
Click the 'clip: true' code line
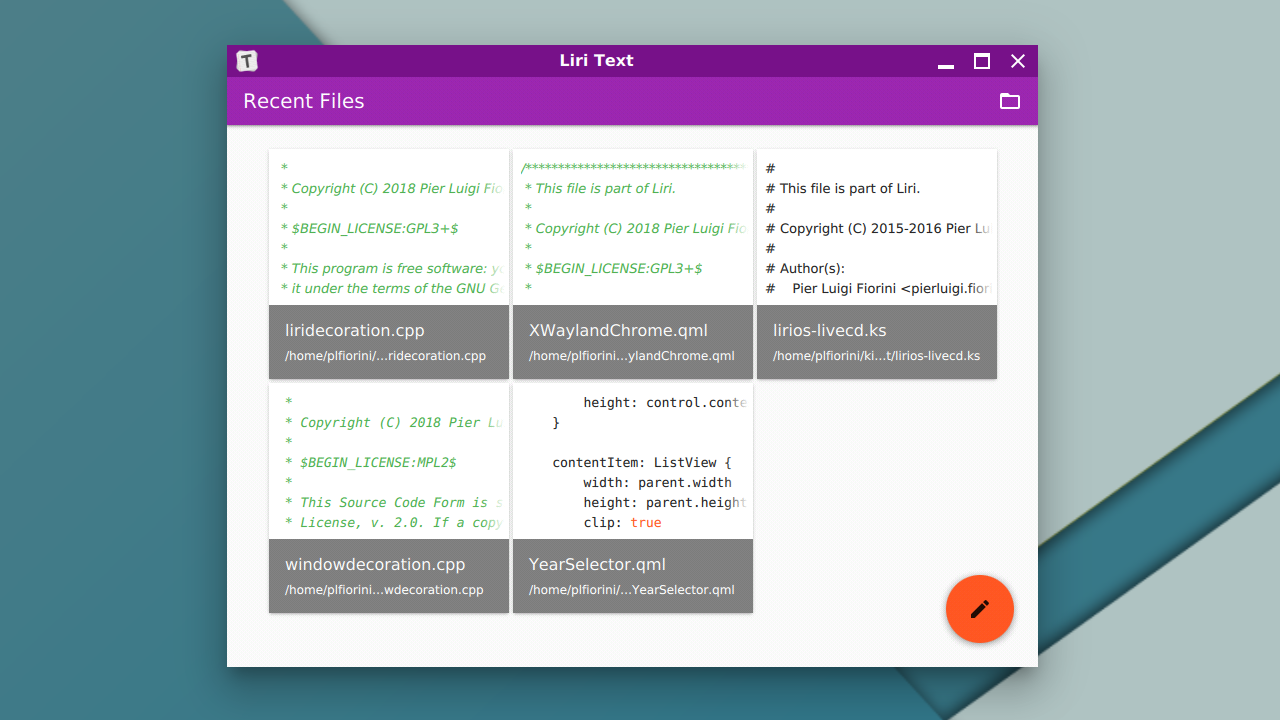pyautogui.click(x=622, y=523)
